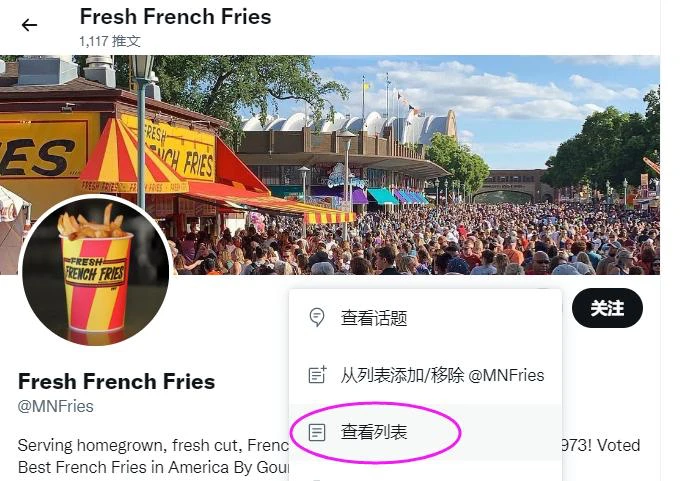This screenshot has height=481, width=682.
Task: Open the fries cup profile avatar
Action: click(x=96, y=271)
